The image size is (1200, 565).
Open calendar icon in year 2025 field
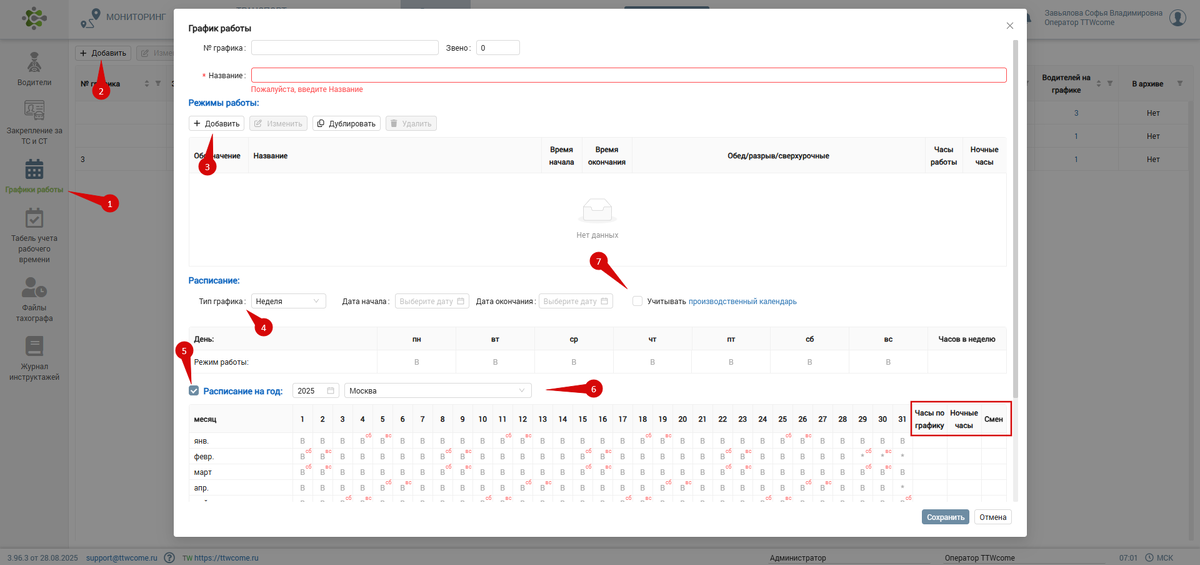(x=331, y=391)
